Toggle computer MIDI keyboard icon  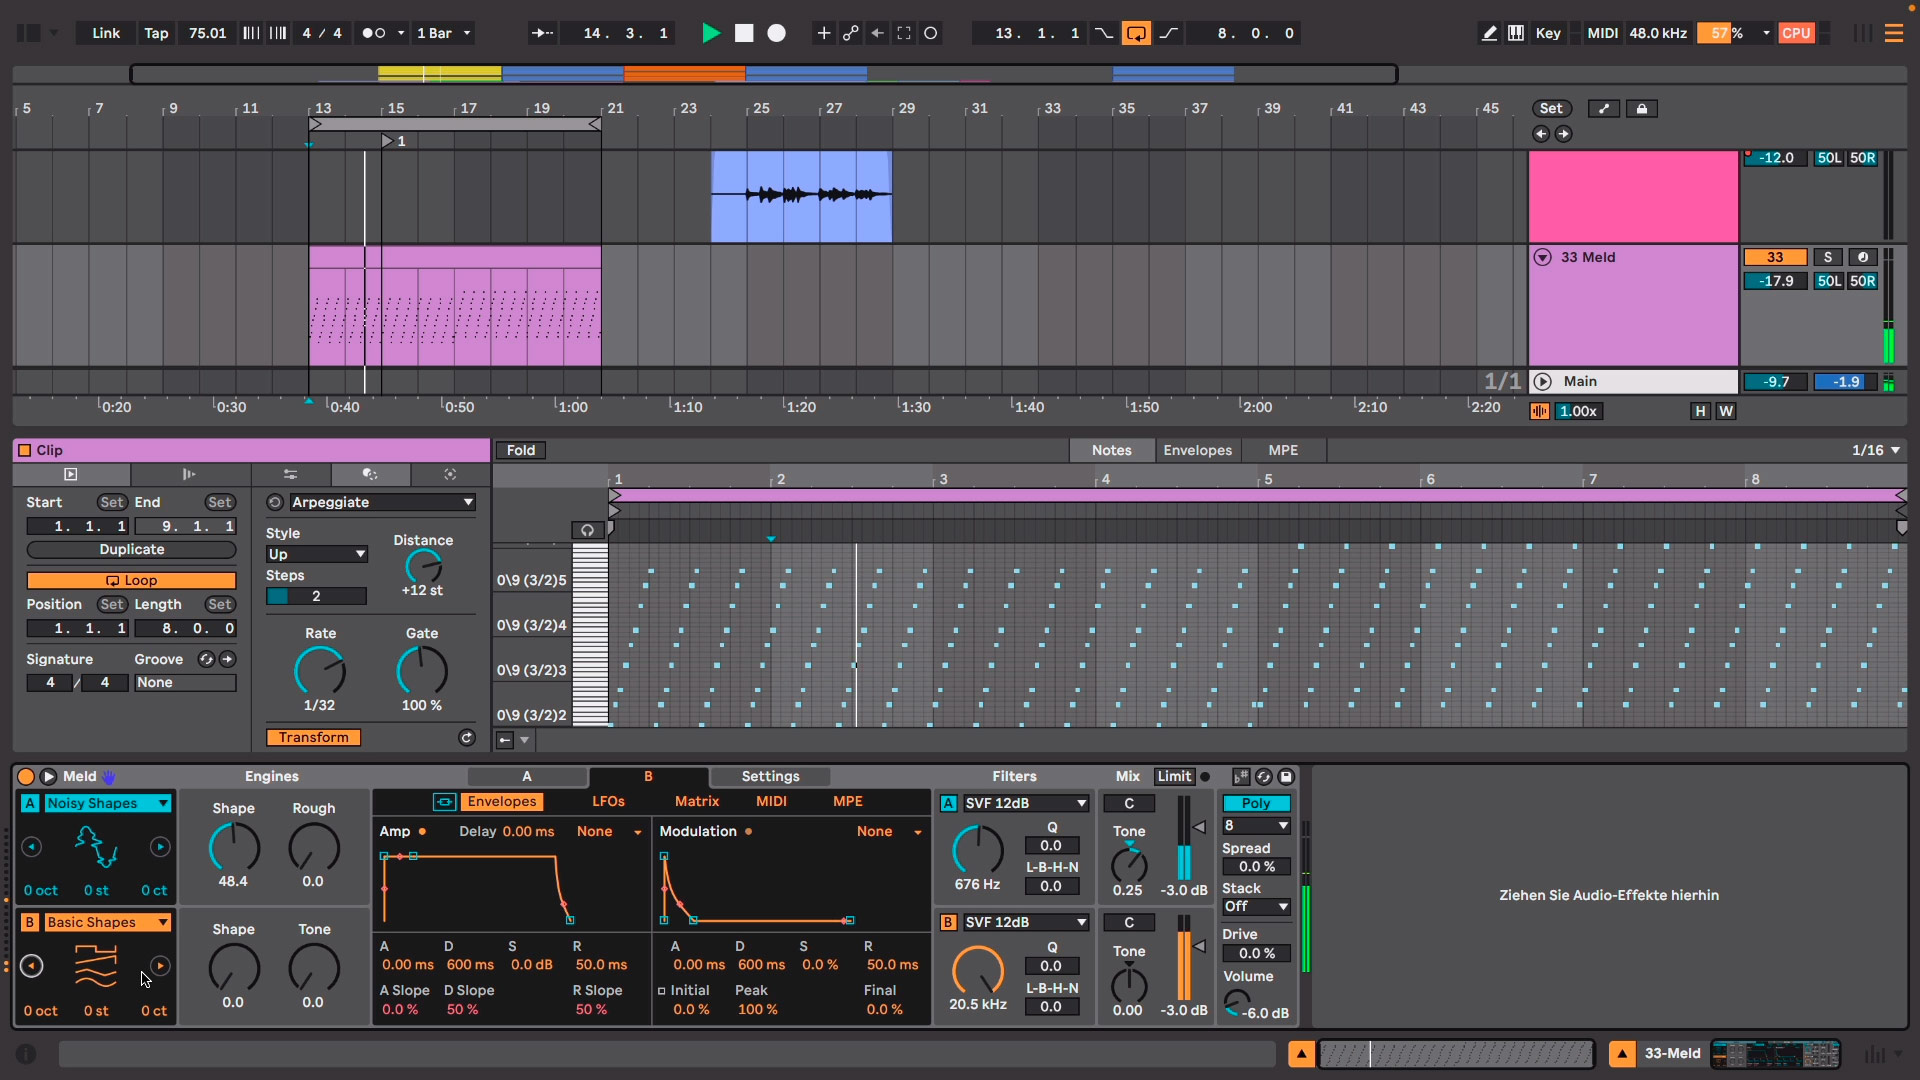[1516, 33]
